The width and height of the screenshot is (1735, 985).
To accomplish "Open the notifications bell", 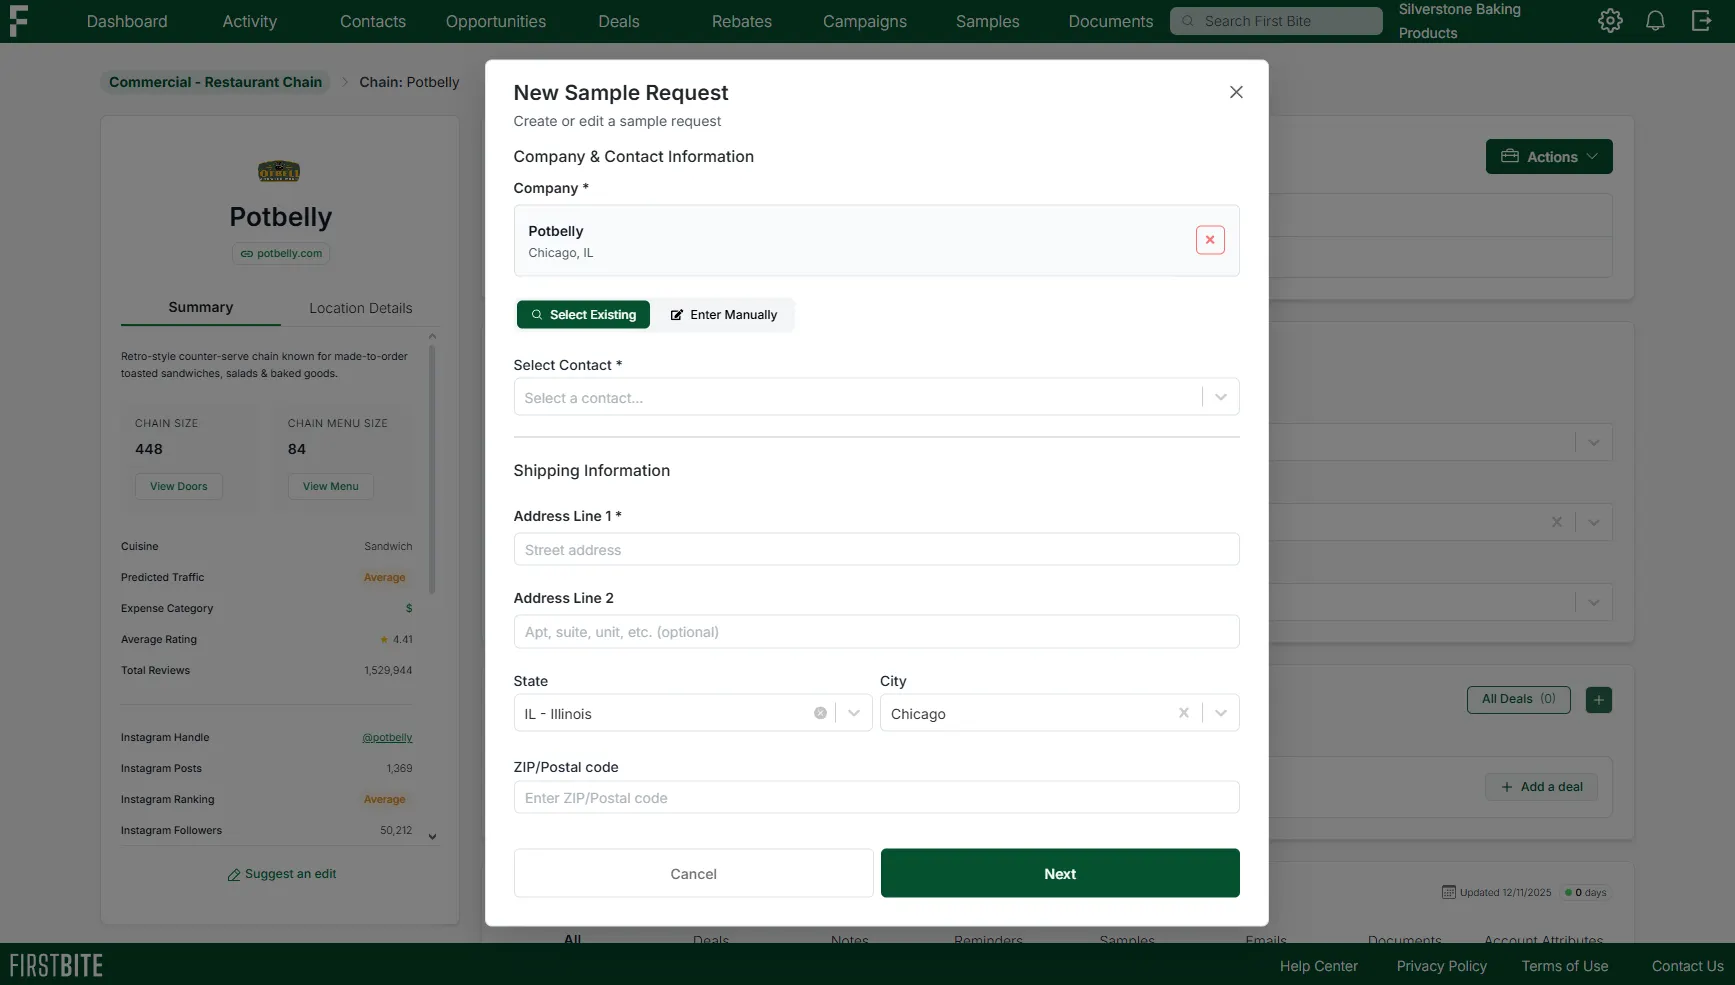I will [x=1655, y=21].
